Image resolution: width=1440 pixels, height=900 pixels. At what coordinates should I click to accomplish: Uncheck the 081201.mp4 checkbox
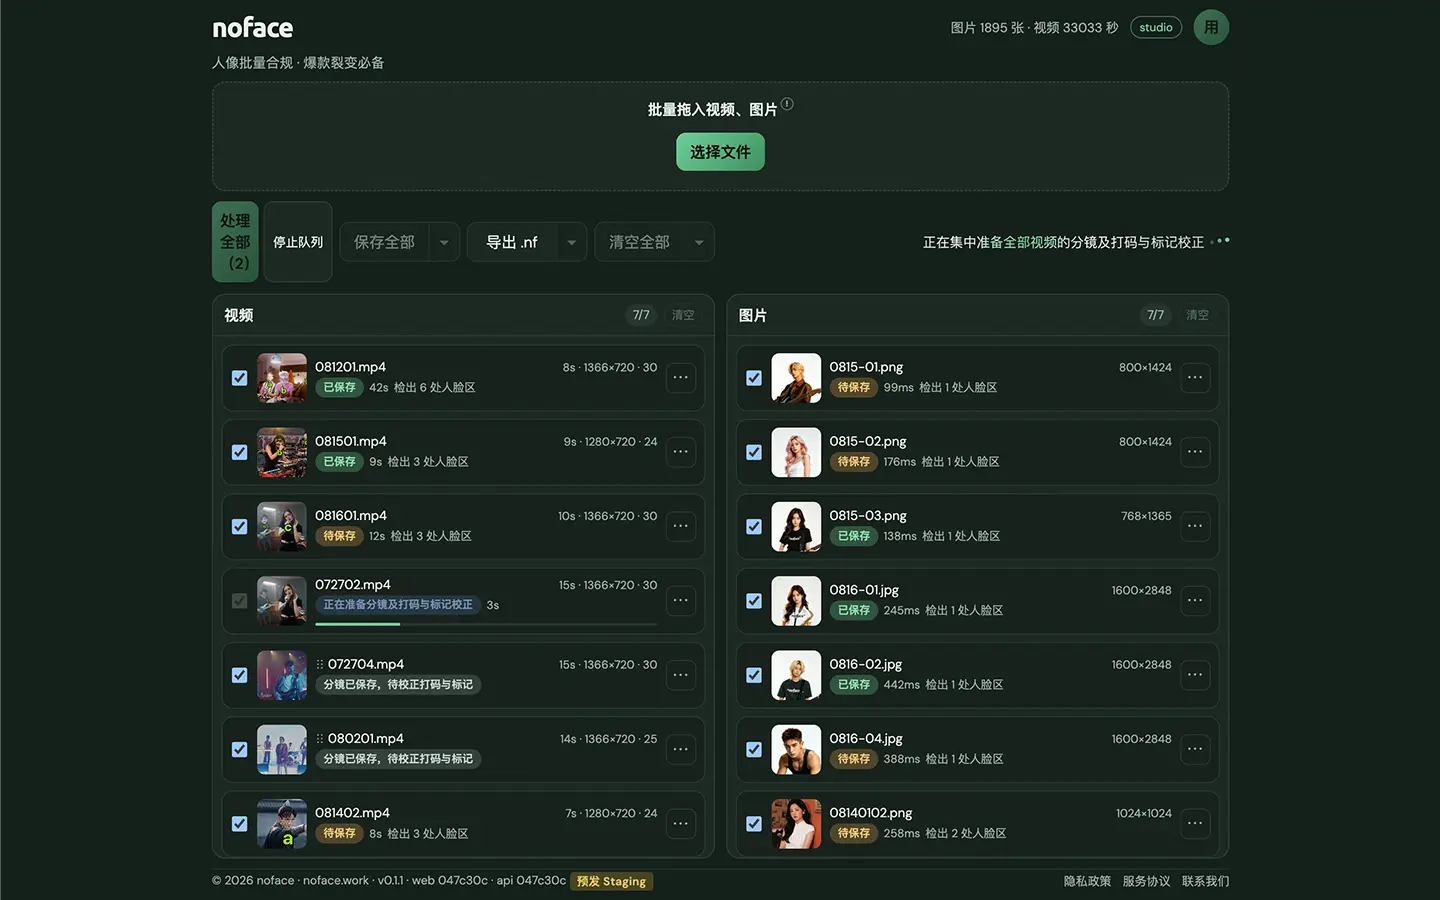[x=240, y=378]
